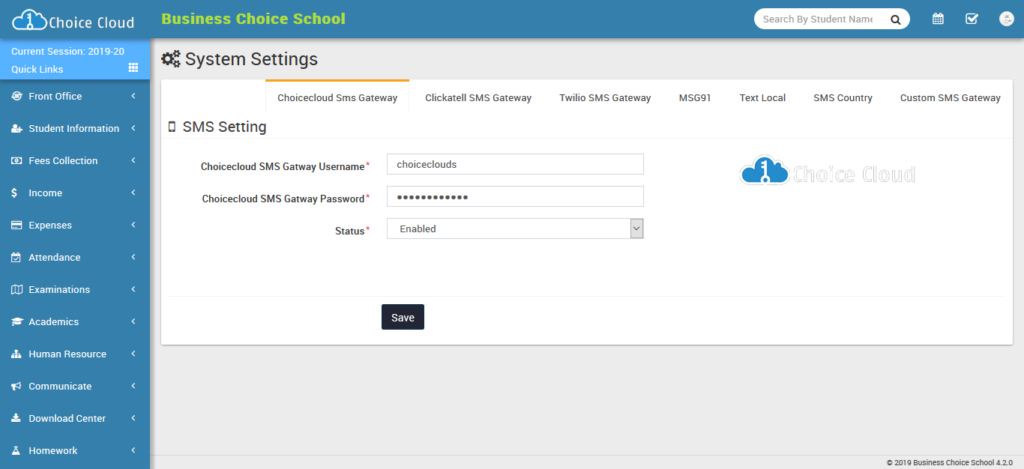Click the Front Office sidebar icon
Screen dimensions: 1024x469
17,96
